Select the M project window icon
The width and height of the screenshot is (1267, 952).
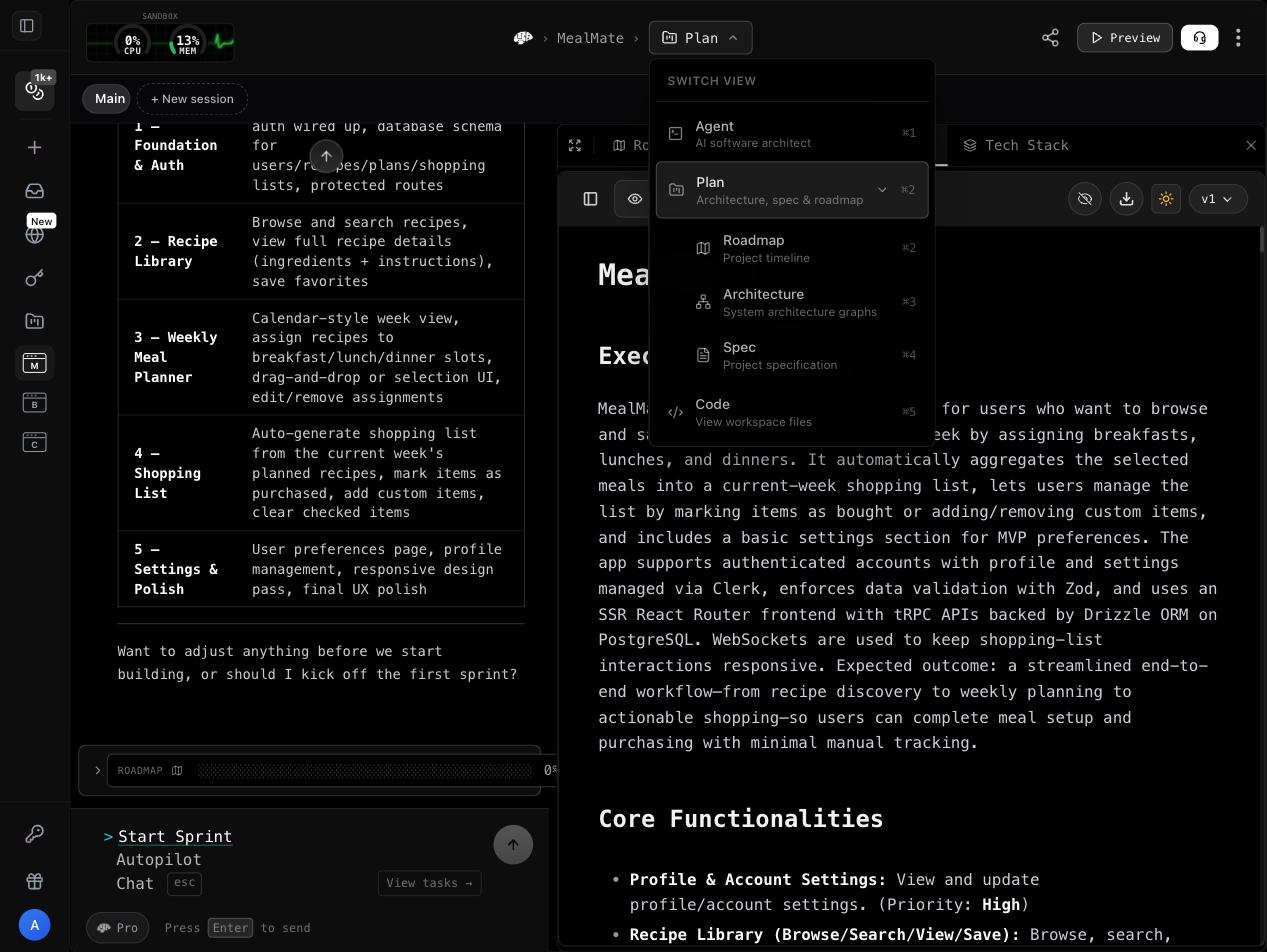coord(35,363)
